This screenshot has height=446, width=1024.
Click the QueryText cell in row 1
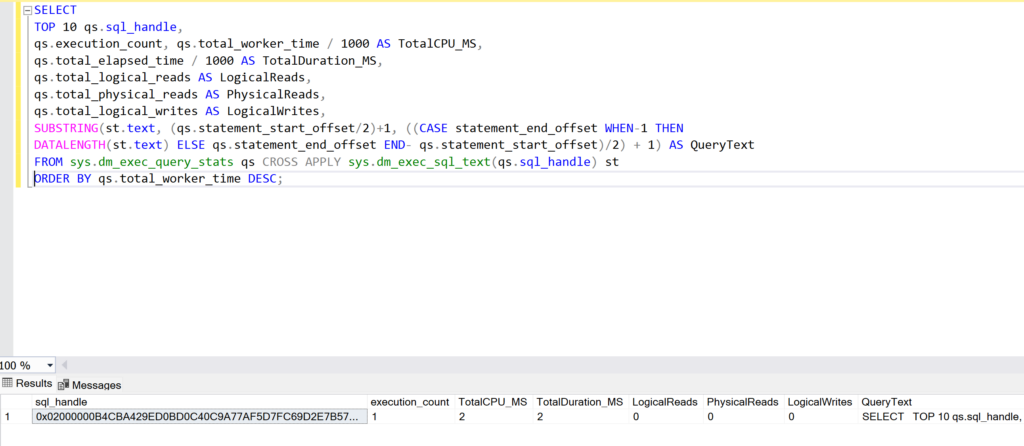[940, 417]
